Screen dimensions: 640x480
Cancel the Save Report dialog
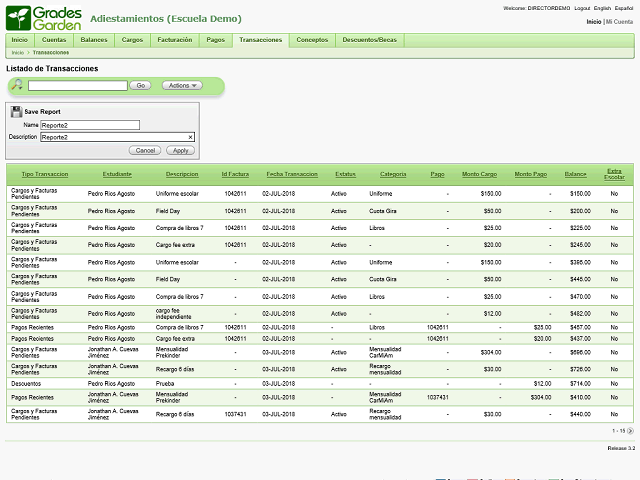pos(145,150)
